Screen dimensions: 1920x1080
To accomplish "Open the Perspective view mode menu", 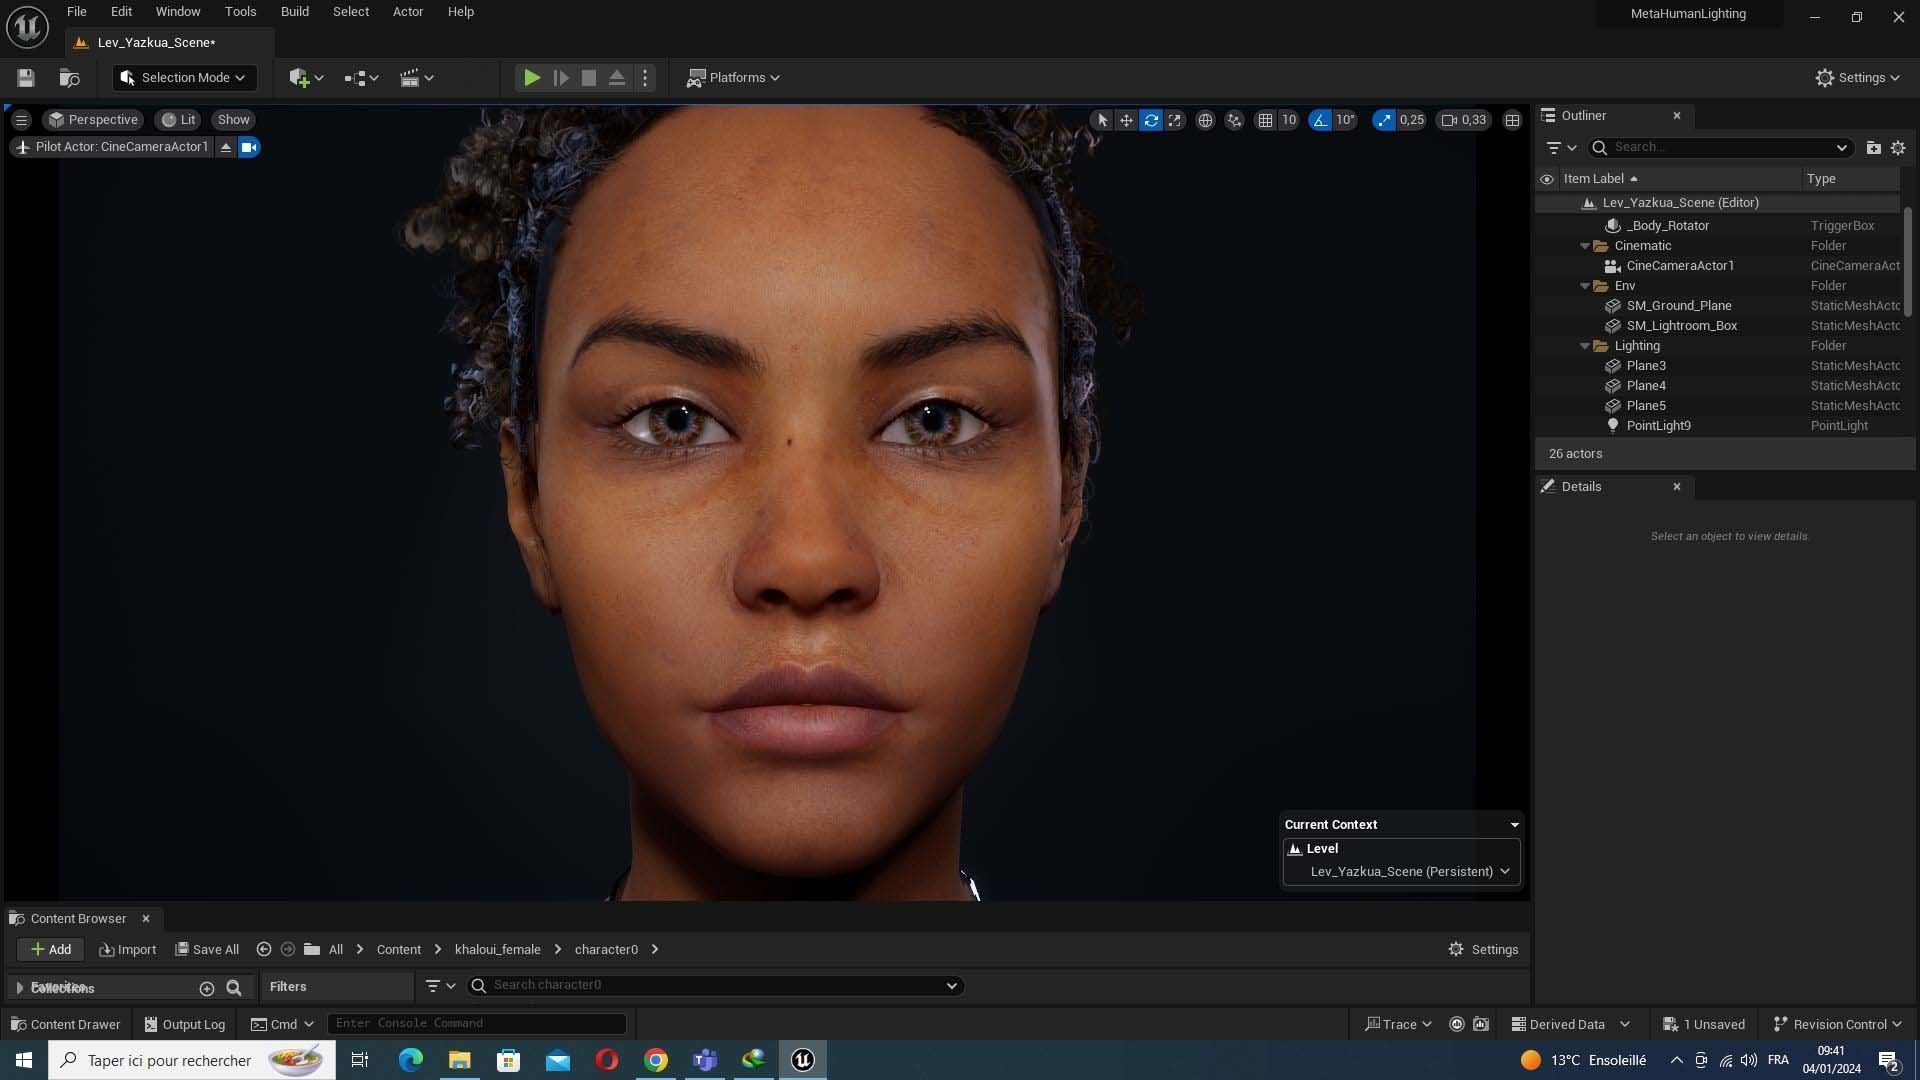I will pyautogui.click(x=93, y=120).
